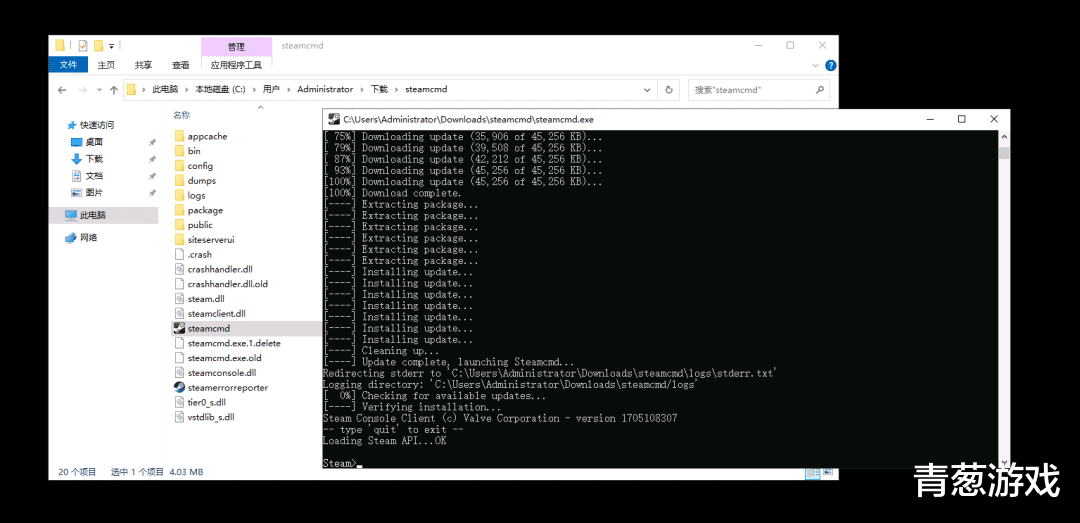Switch to the 主页 ribbon tab
The width and height of the screenshot is (1080, 523).
pyautogui.click(x=106, y=65)
